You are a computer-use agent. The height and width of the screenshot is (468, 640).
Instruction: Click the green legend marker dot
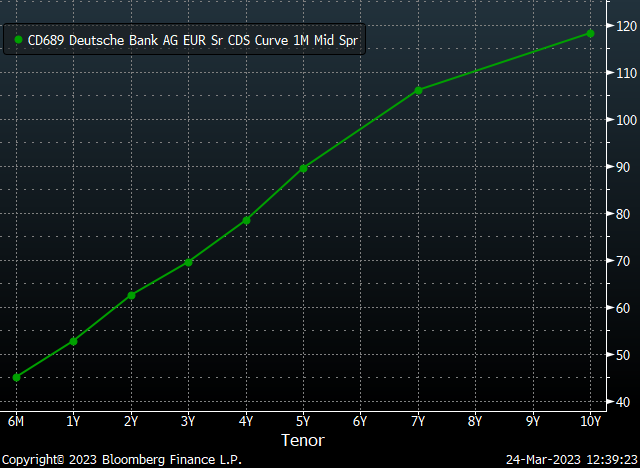coord(17,41)
